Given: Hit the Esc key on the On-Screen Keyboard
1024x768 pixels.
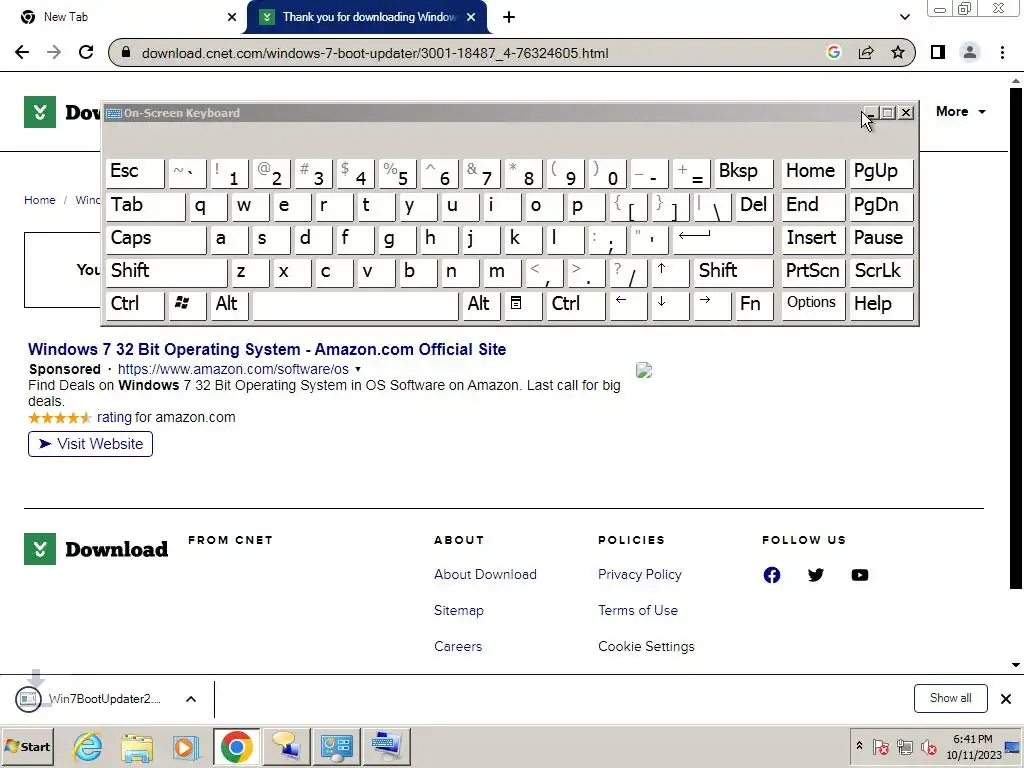Looking at the screenshot, I should point(135,173).
